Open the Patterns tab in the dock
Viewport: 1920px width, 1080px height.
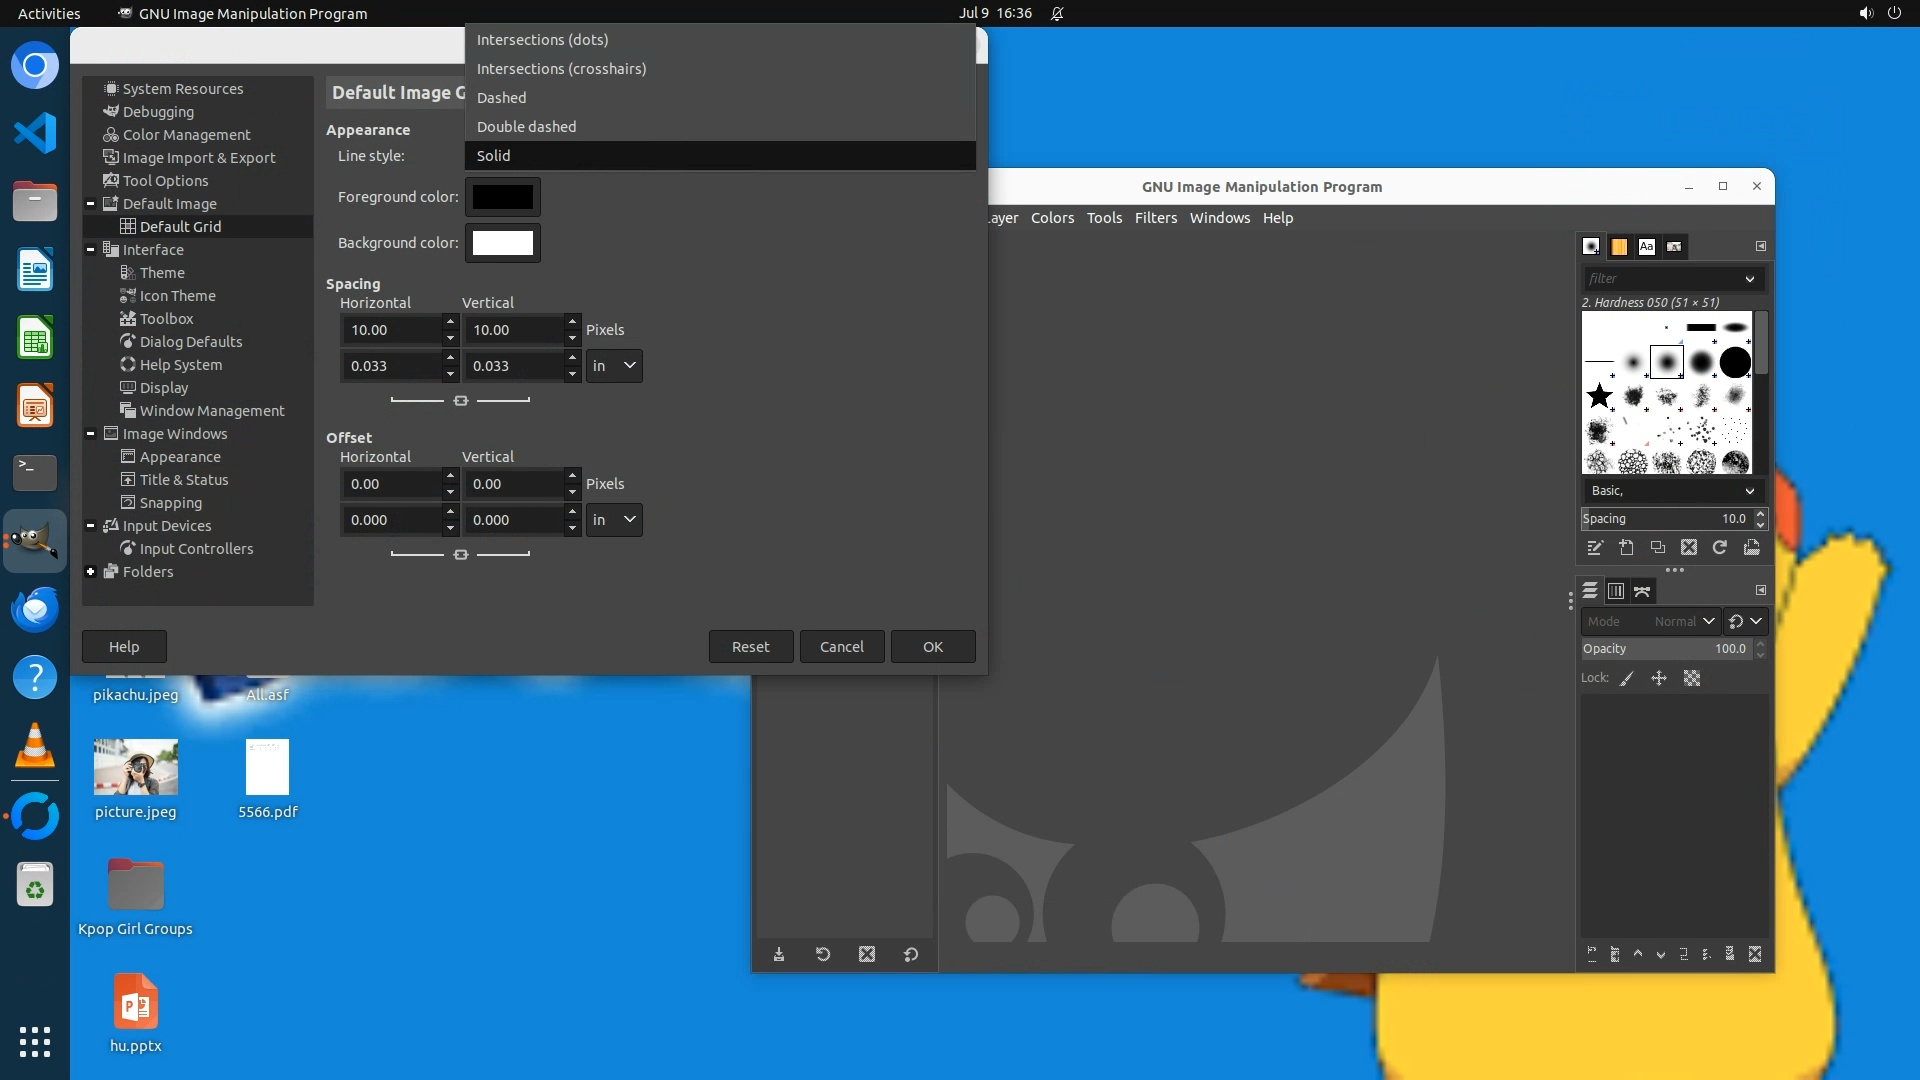(x=1619, y=247)
